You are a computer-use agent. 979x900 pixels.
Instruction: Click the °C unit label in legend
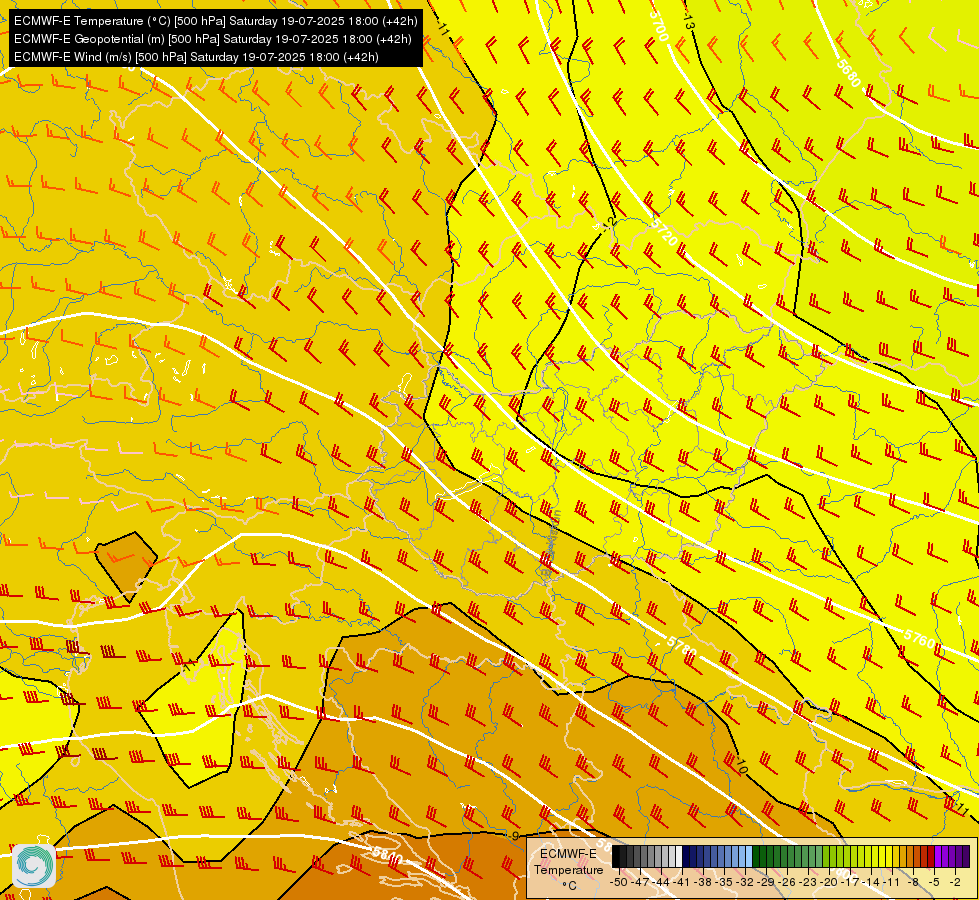coord(569,885)
